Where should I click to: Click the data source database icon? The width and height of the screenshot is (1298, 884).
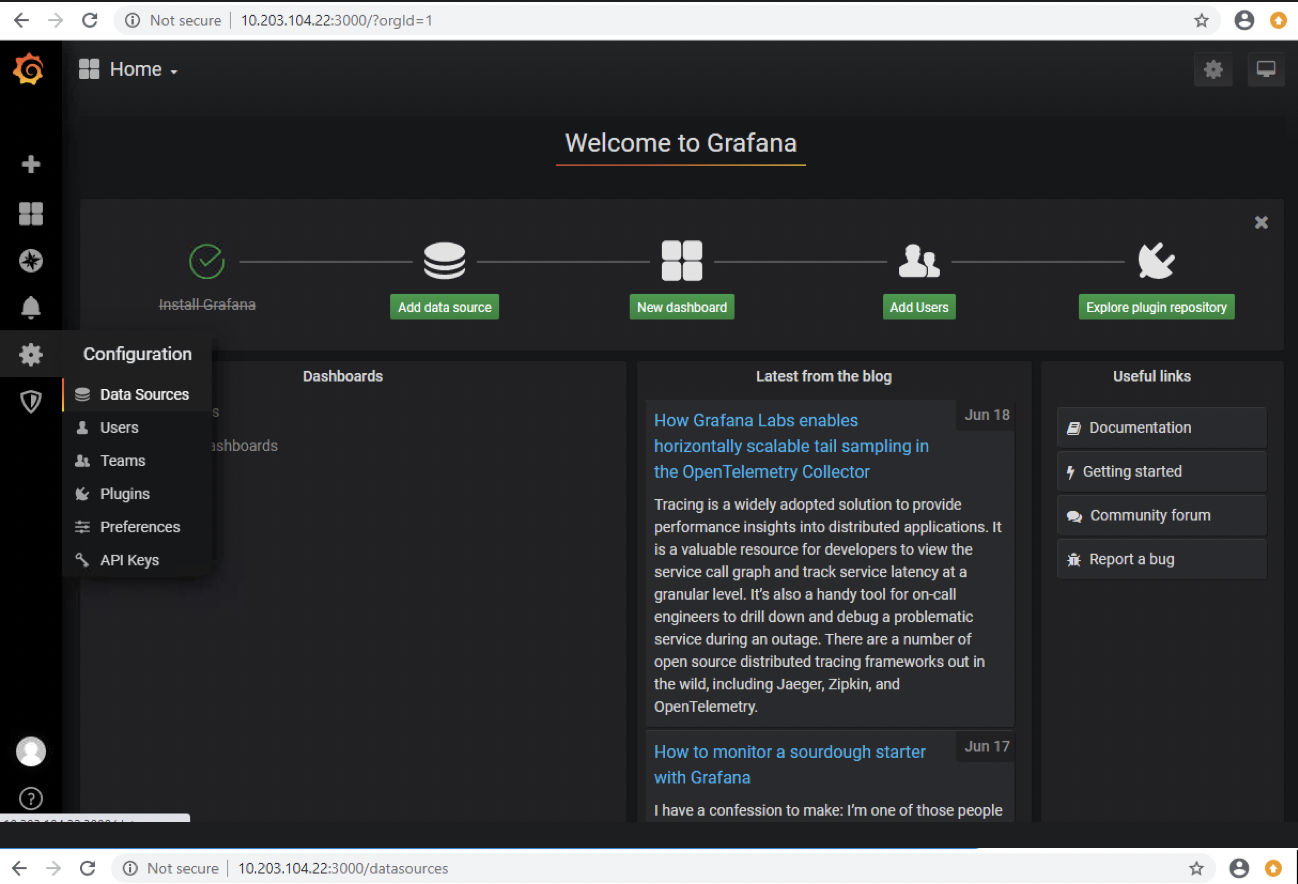click(444, 261)
